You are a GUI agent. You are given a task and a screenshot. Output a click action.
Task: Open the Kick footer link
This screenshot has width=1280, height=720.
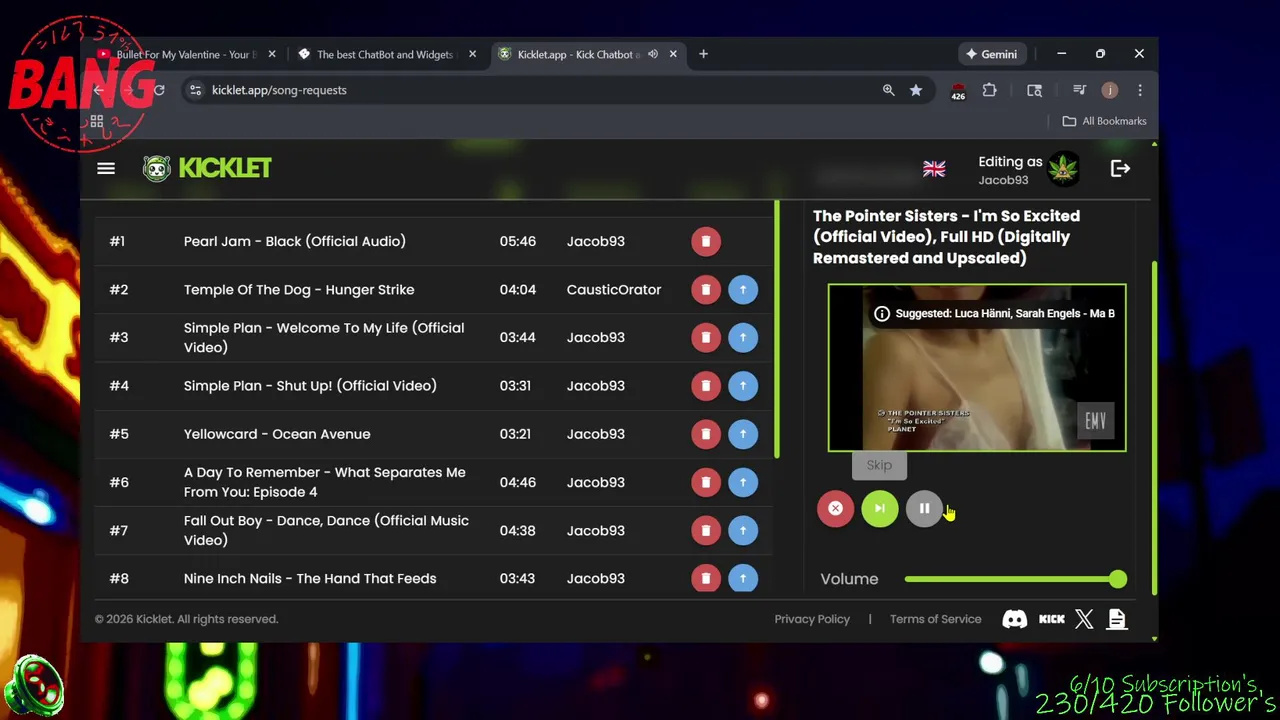(x=1052, y=619)
